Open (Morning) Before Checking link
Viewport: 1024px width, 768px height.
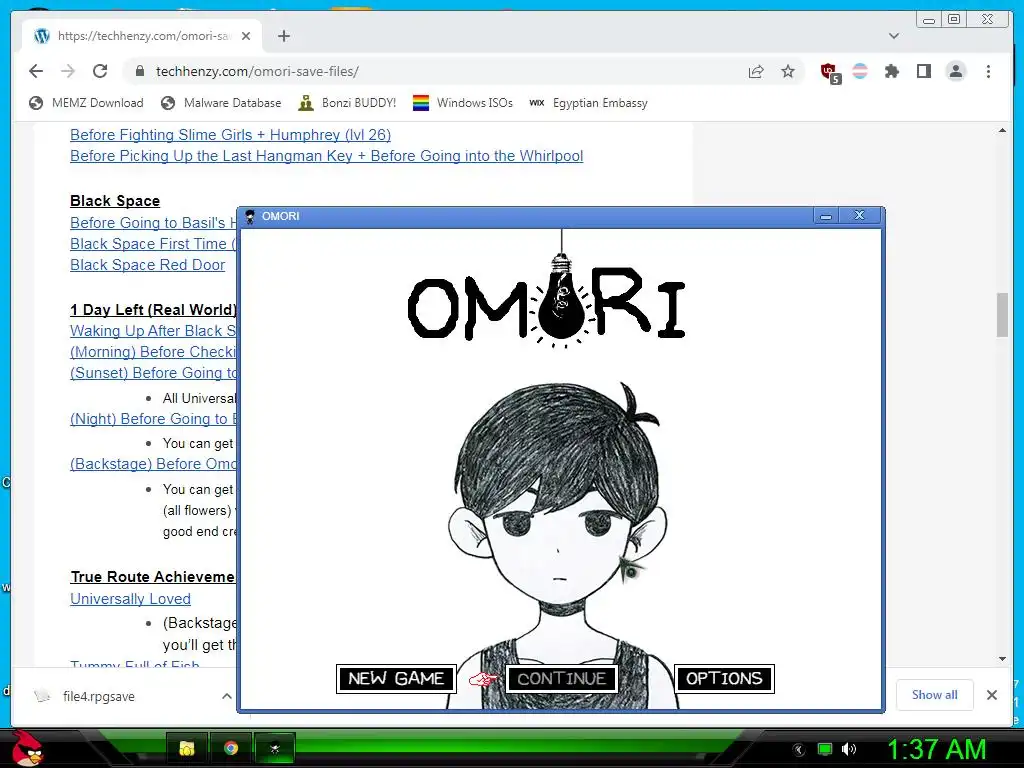point(153,351)
